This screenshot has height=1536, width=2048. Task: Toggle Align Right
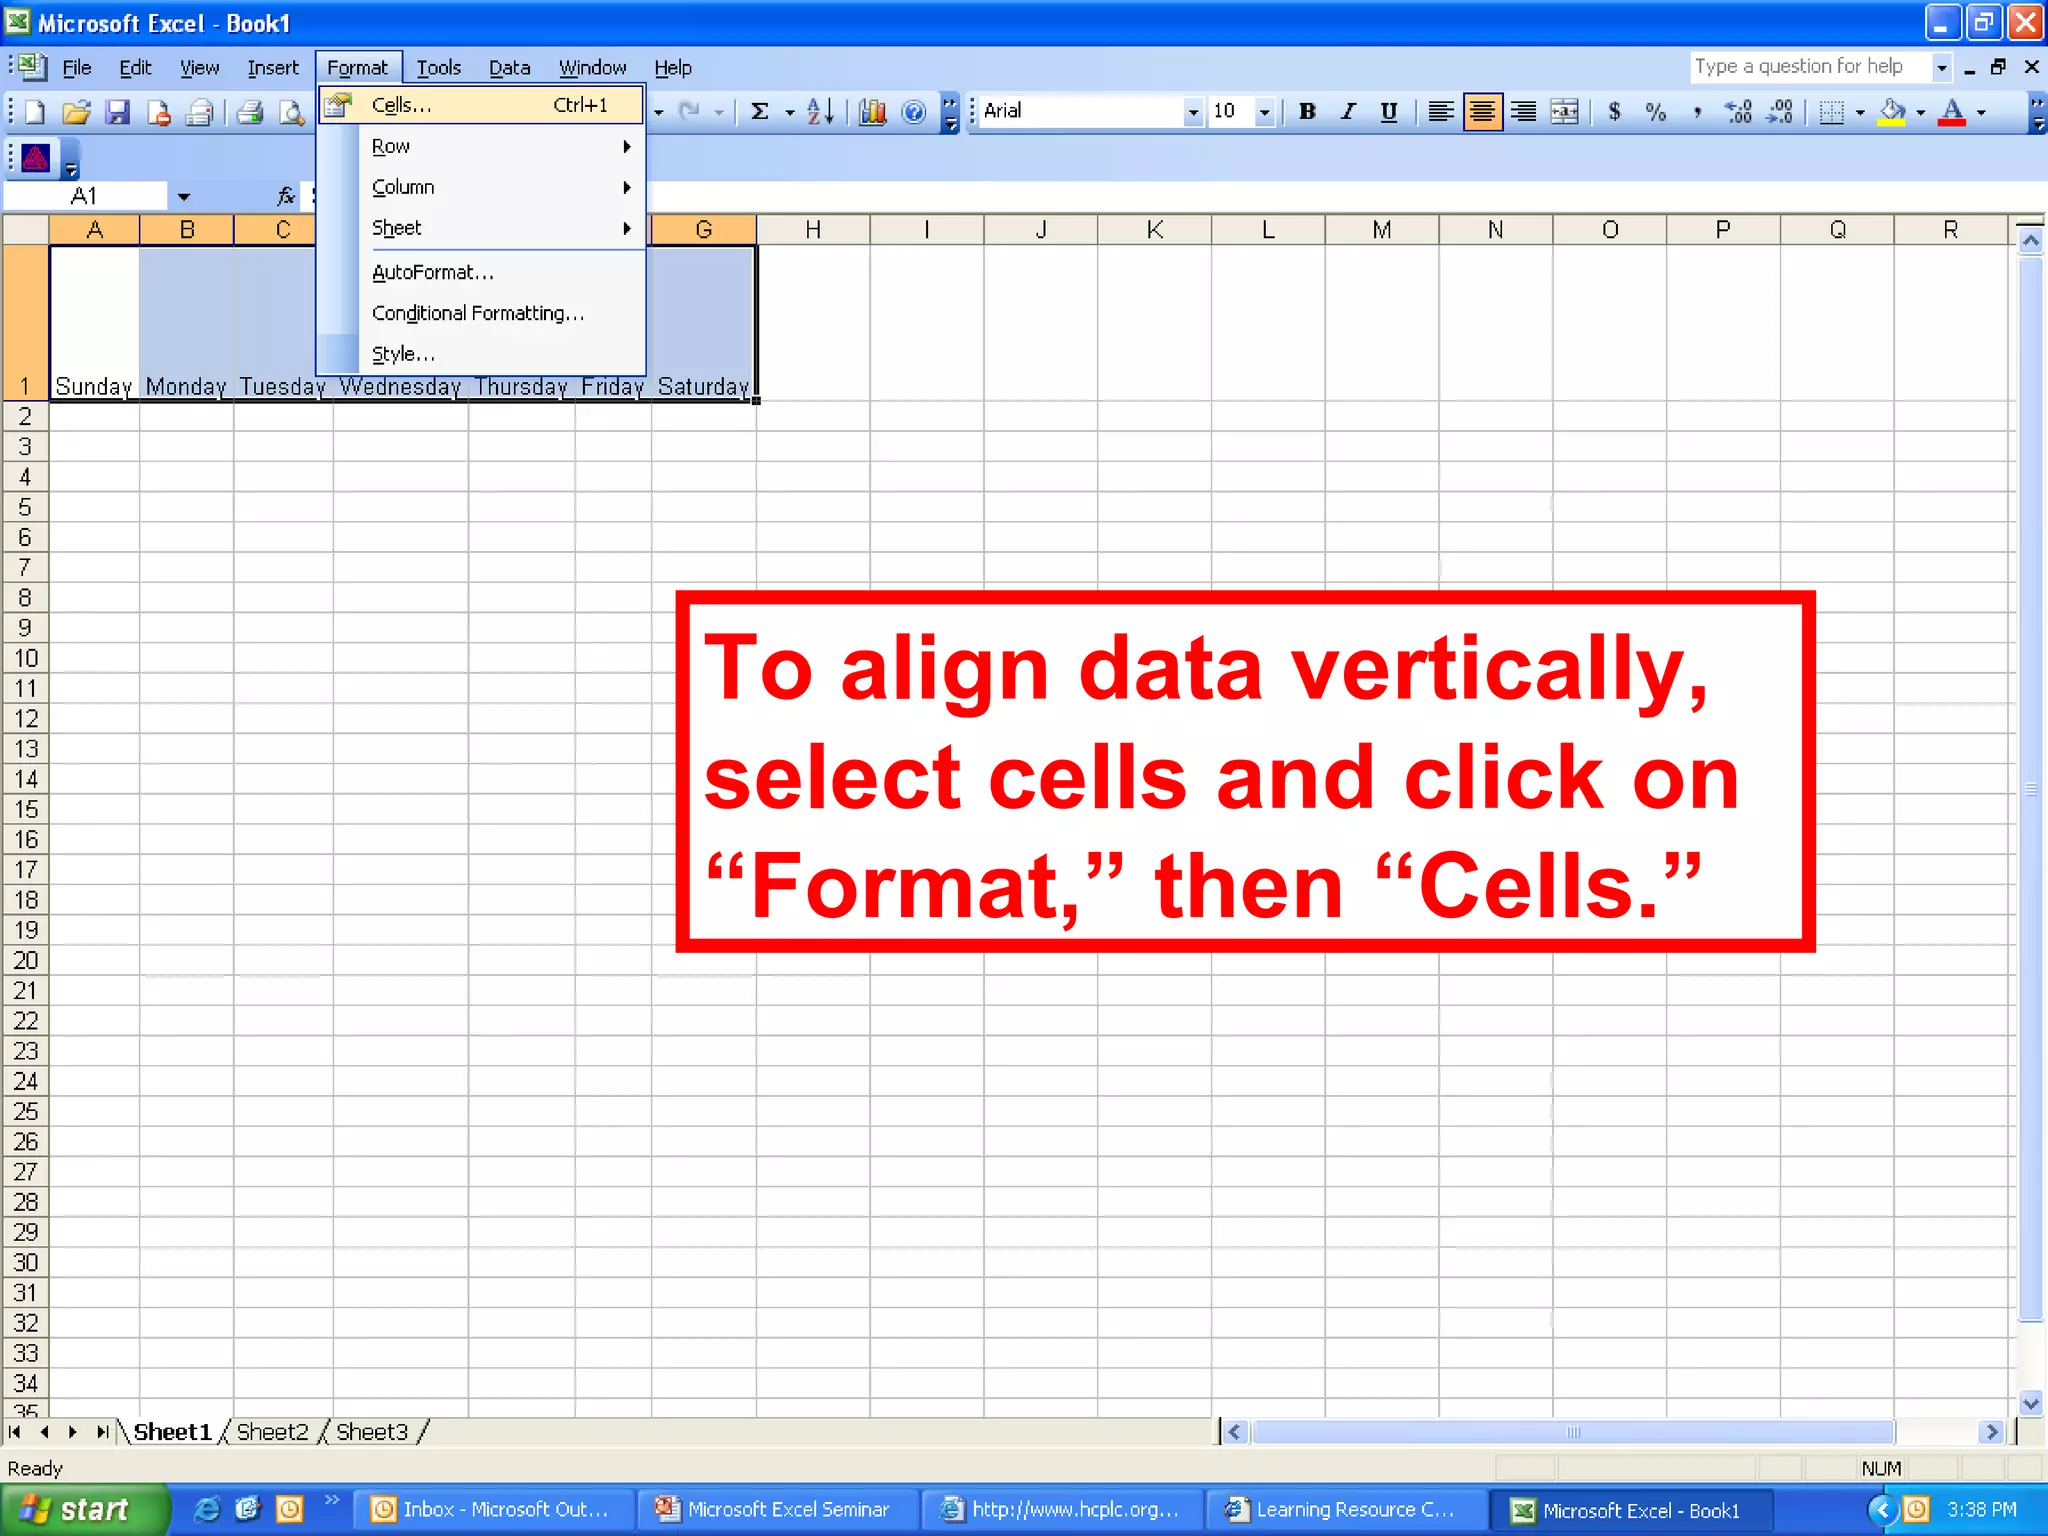pos(1523,112)
